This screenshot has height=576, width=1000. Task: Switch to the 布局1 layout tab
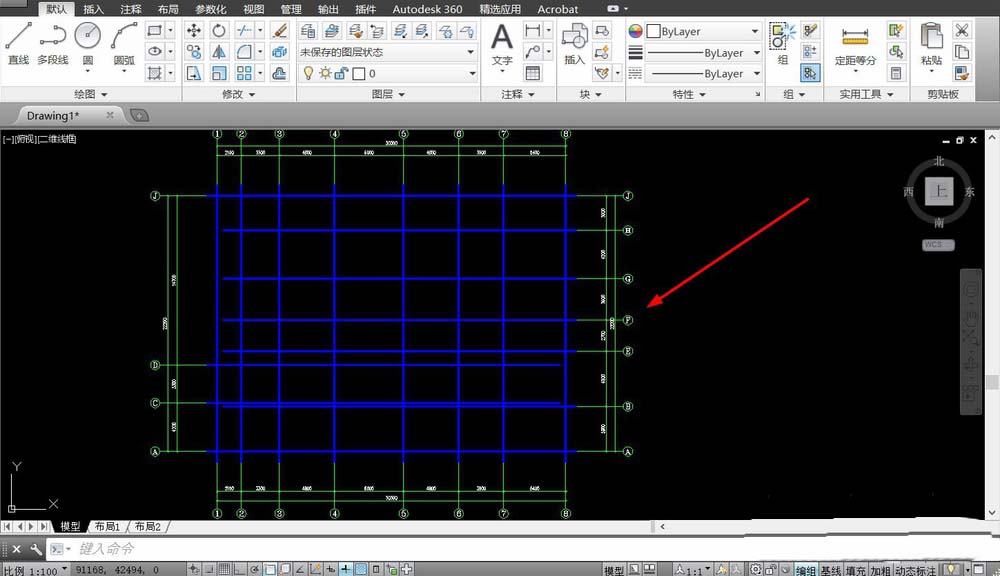pos(107,526)
